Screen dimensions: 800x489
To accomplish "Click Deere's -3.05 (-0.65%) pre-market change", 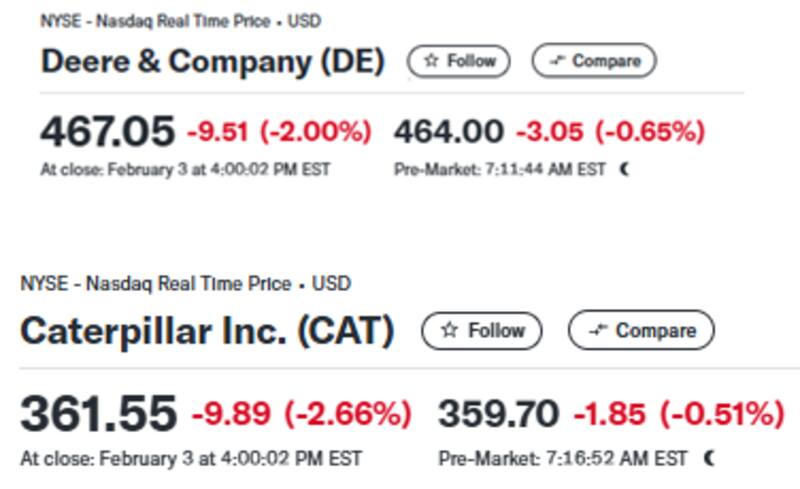I will [x=610, y=132].
